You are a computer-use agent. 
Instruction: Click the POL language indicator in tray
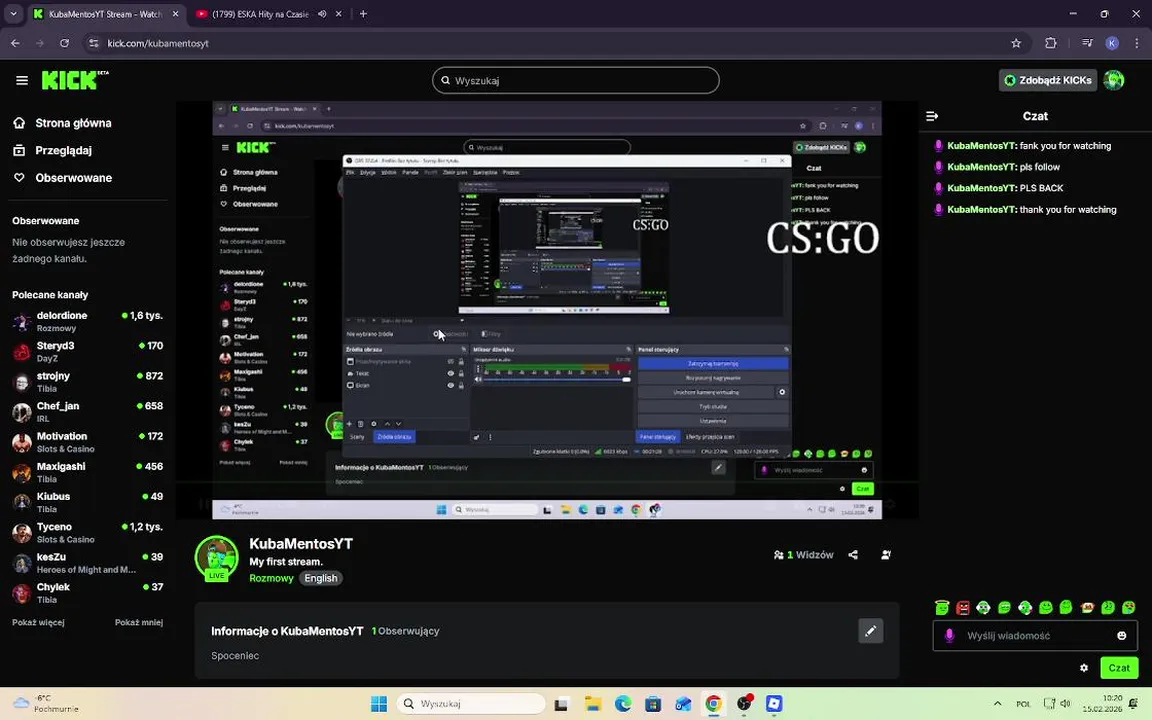click(1023, 704)
